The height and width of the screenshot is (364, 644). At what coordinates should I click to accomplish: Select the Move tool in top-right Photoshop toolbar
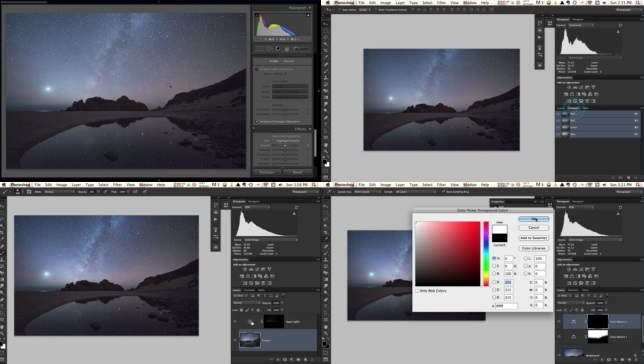326,24
